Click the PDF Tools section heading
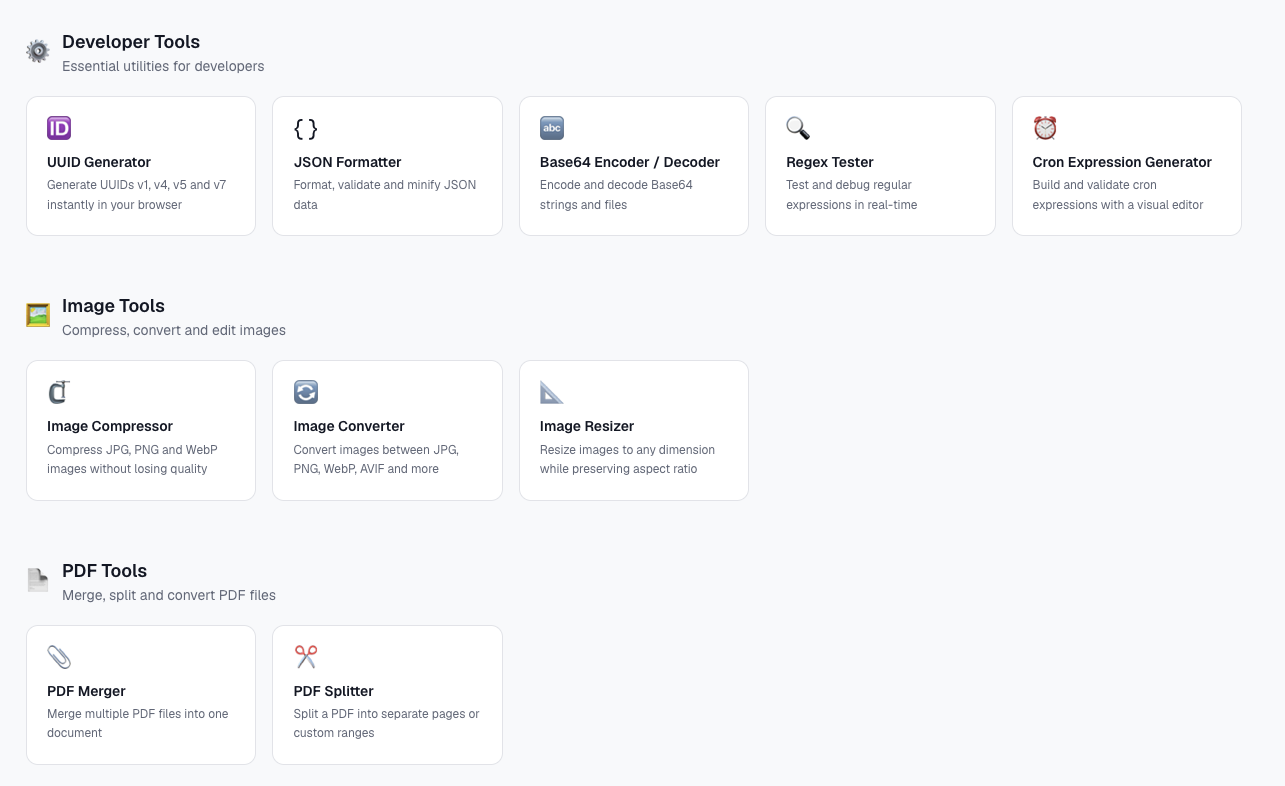This screenshot has width=1285, height=786. 104,571
